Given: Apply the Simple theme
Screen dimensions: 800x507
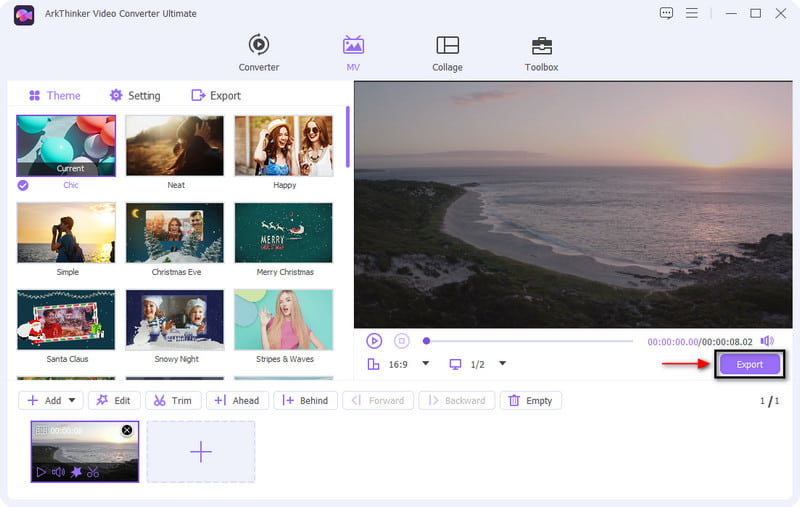Looking at the screenshot, I should [x=66, y=233].
